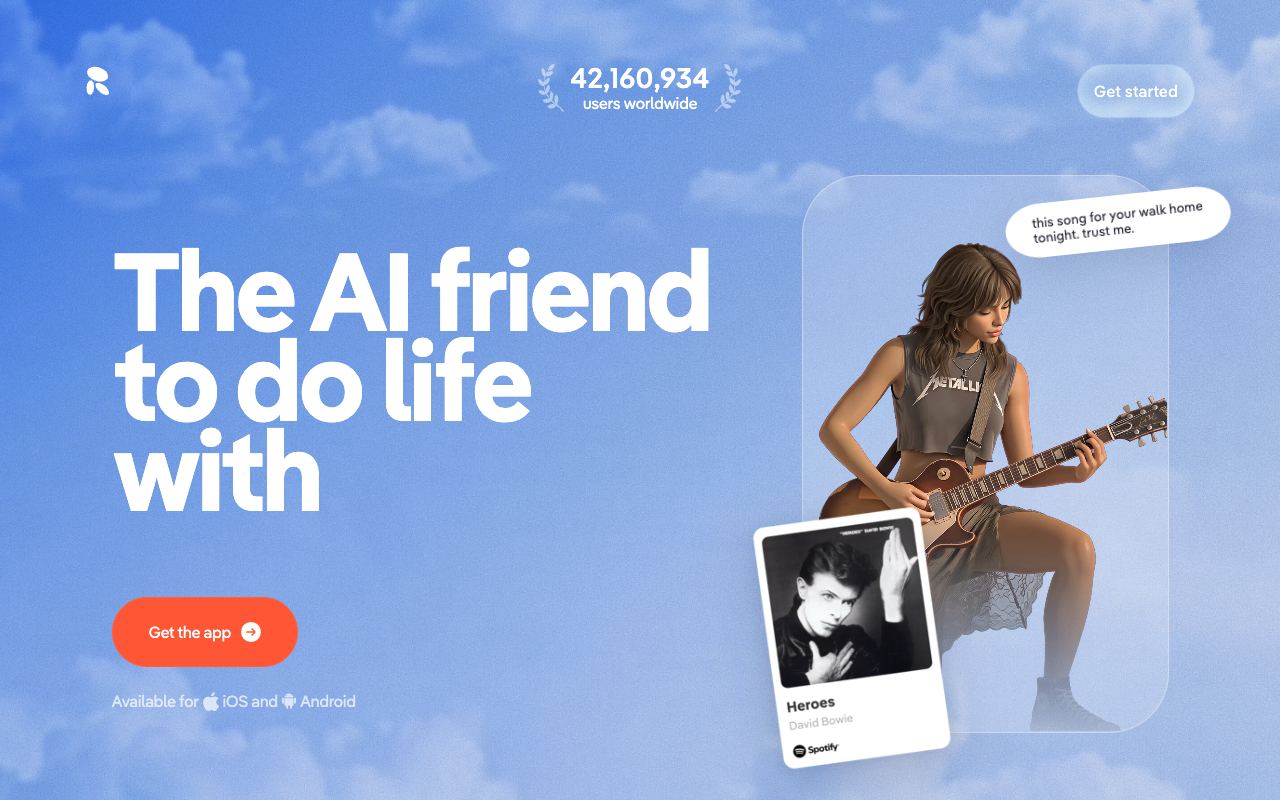The height and width of the screenshot is (800, 1280).
Task: Click the Spotify logo on the song card
Action: coord(815,750)
